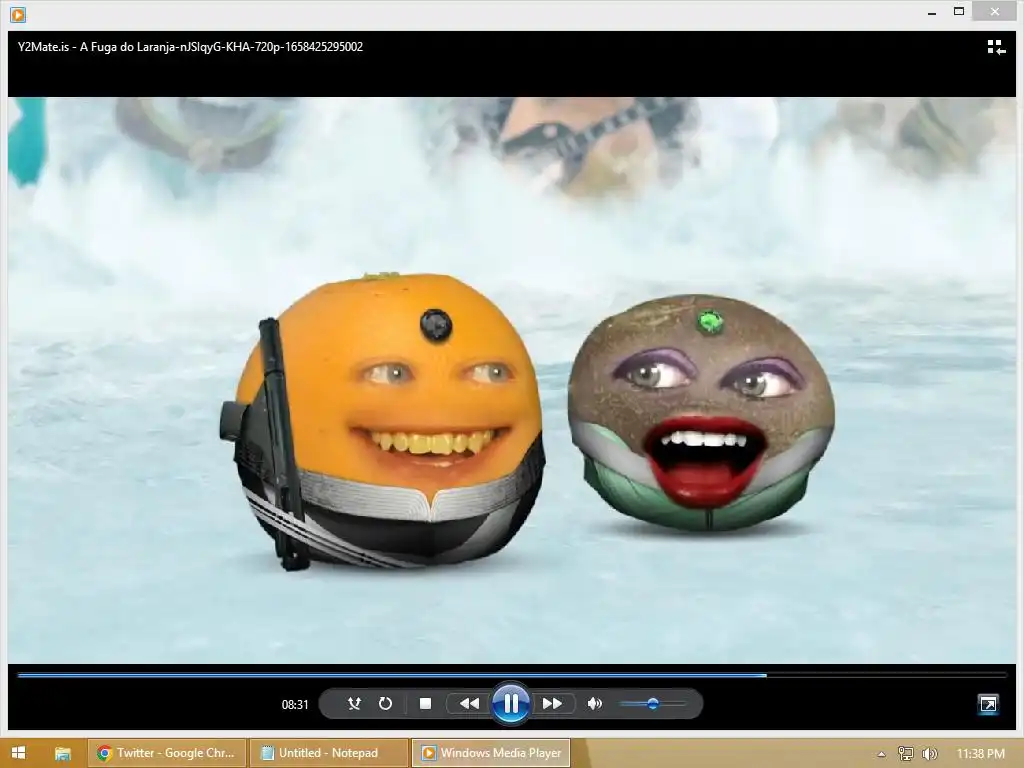
Task: Turn shuffle on in the player controls
Action: pyautogui.click(x=354, y=703)
